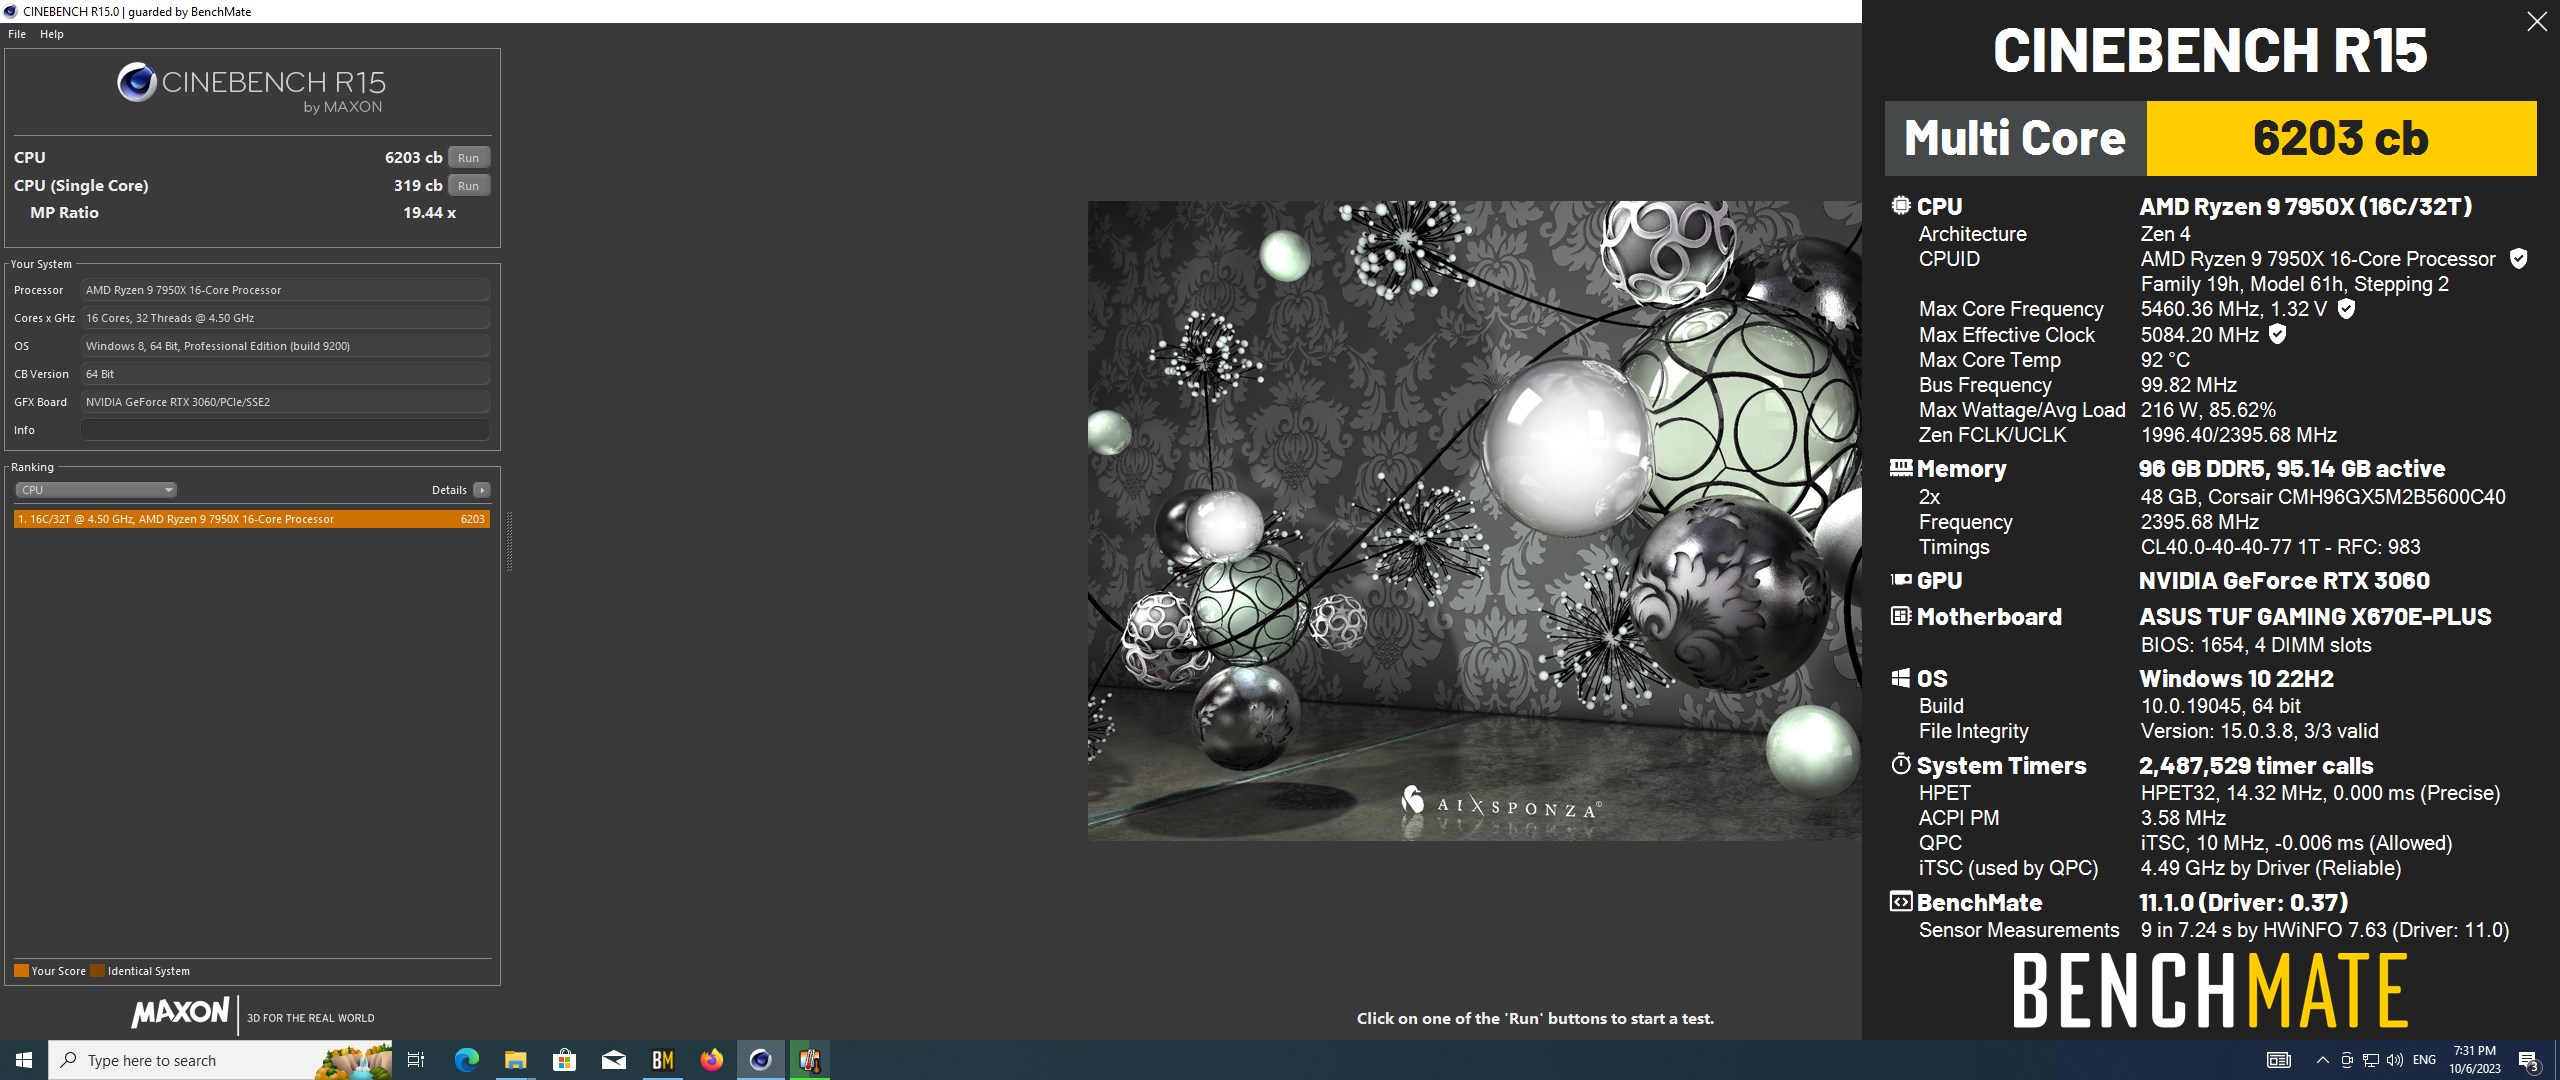Open the Windows Start menu
The width and height of the screenshot is (2560, 1080).
pos(24,1060)
